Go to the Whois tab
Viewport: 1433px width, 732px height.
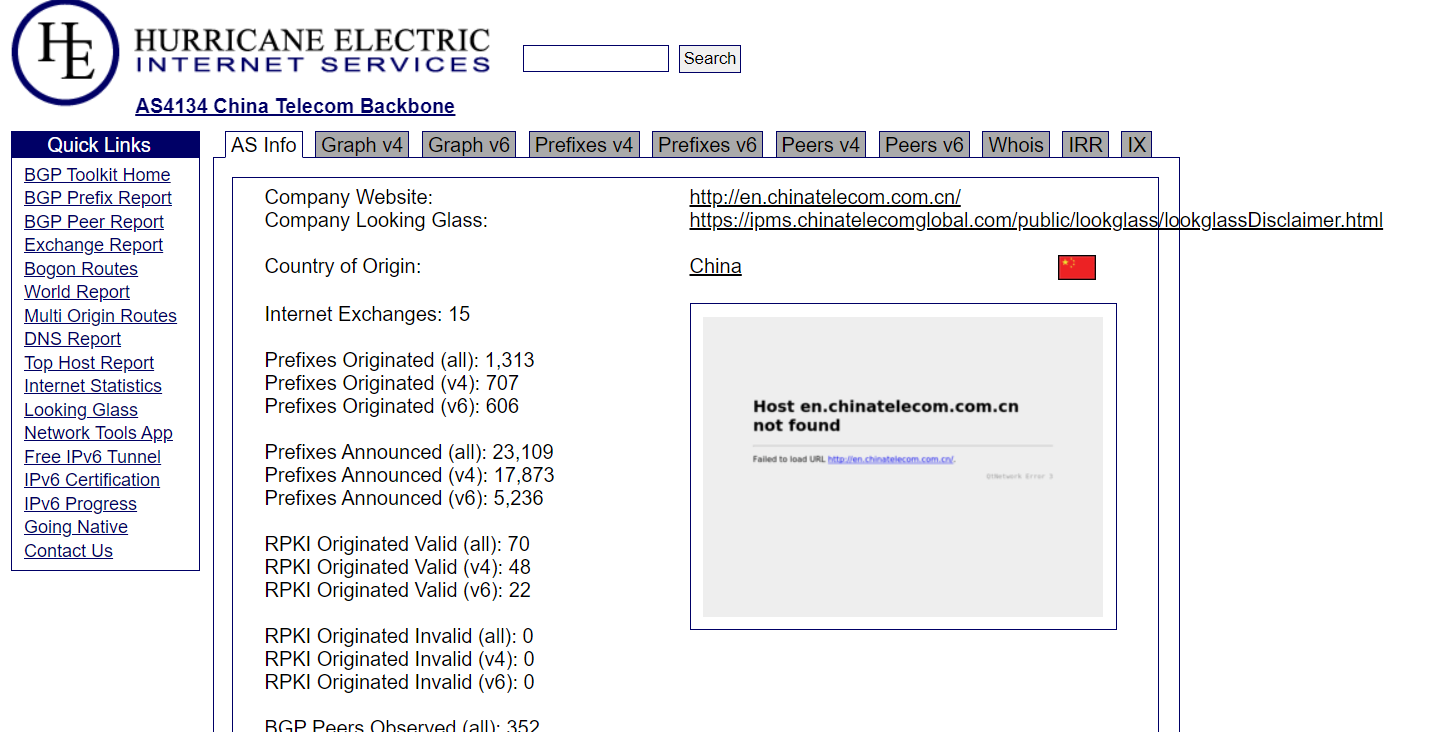[1015, 145]
